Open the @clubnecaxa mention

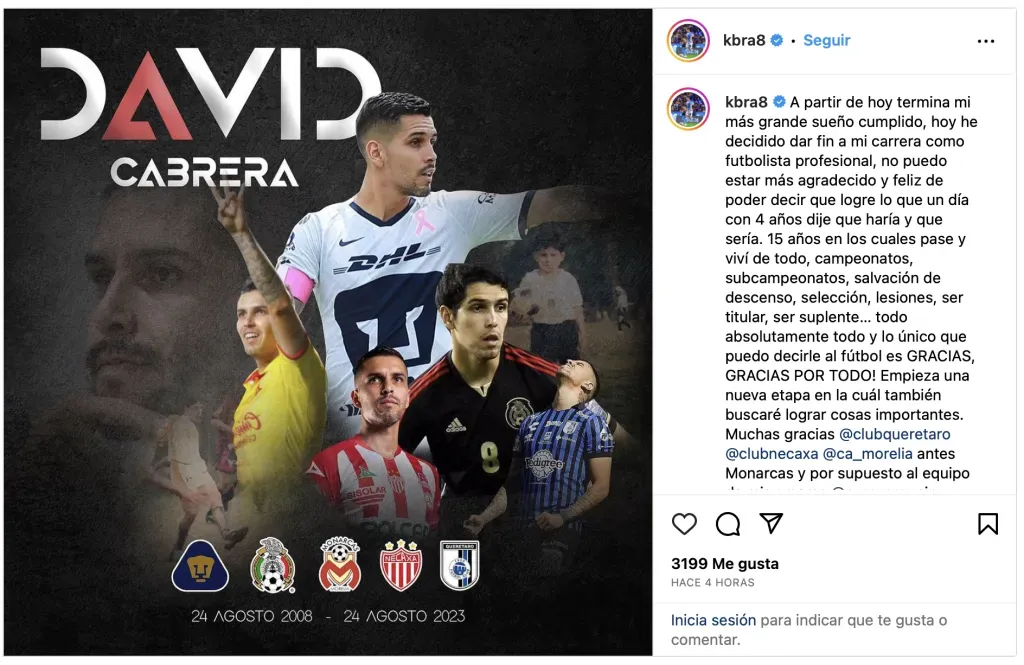(x=771, y=454)
